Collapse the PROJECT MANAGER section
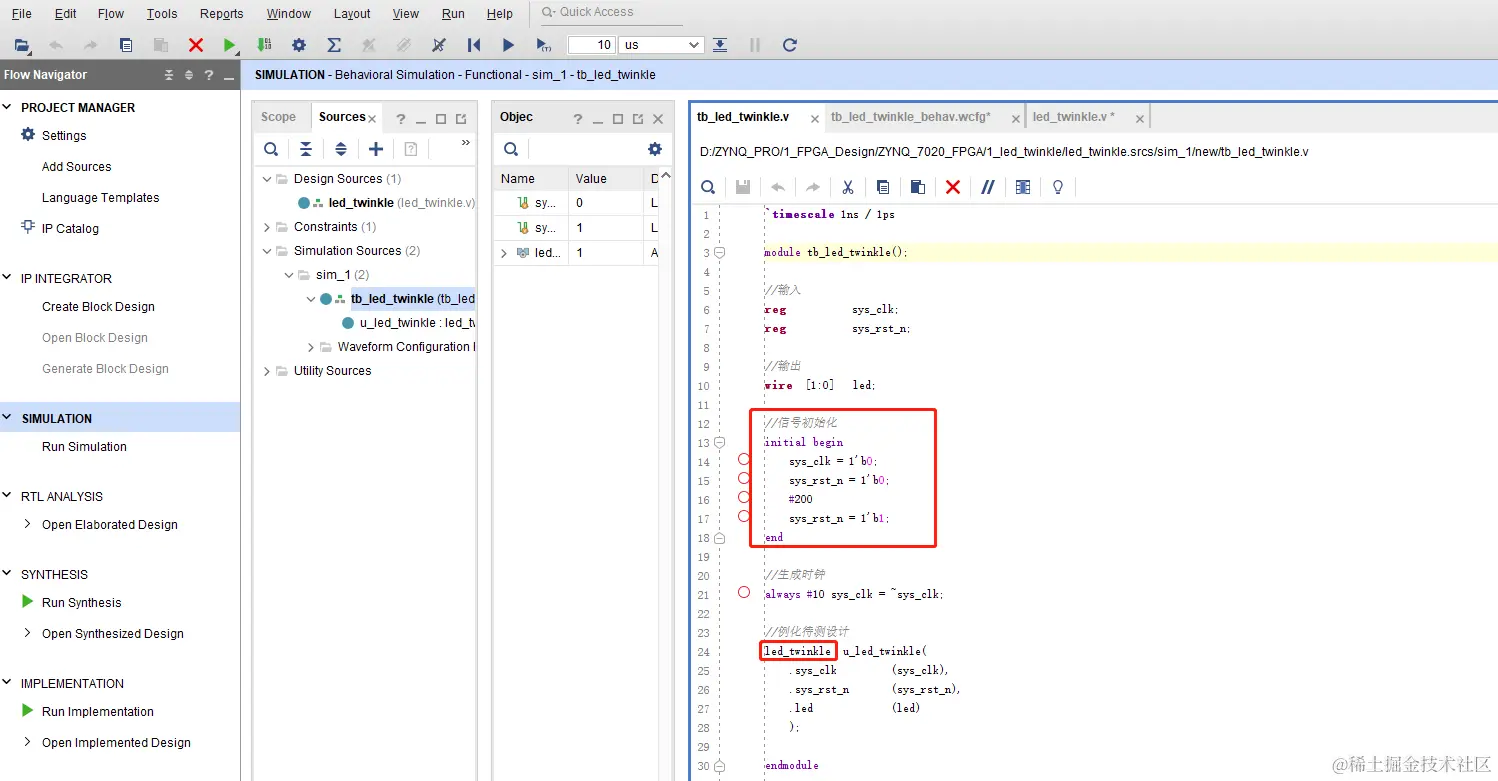The width and height of the screenshot is (1498, 781). (x=8, y=107)
